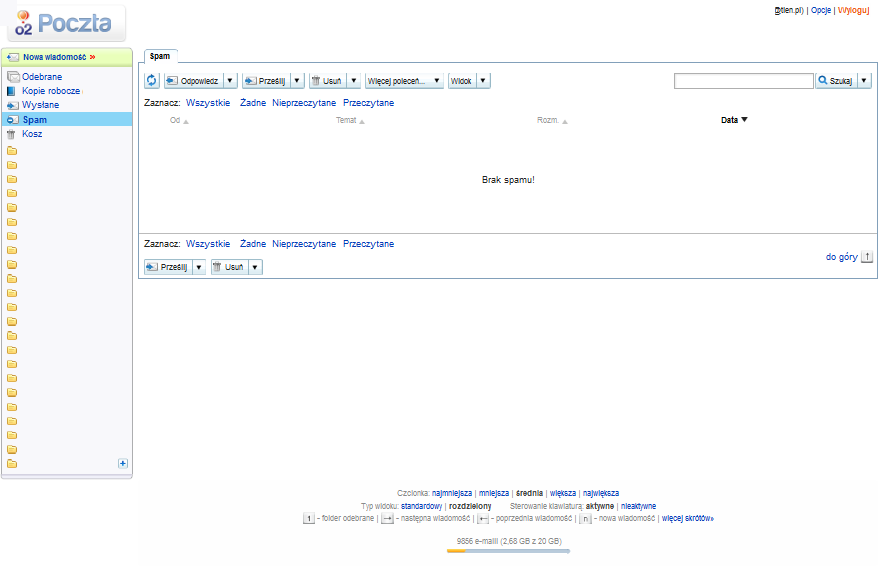Click the Szukaj search button

point(836,81)
